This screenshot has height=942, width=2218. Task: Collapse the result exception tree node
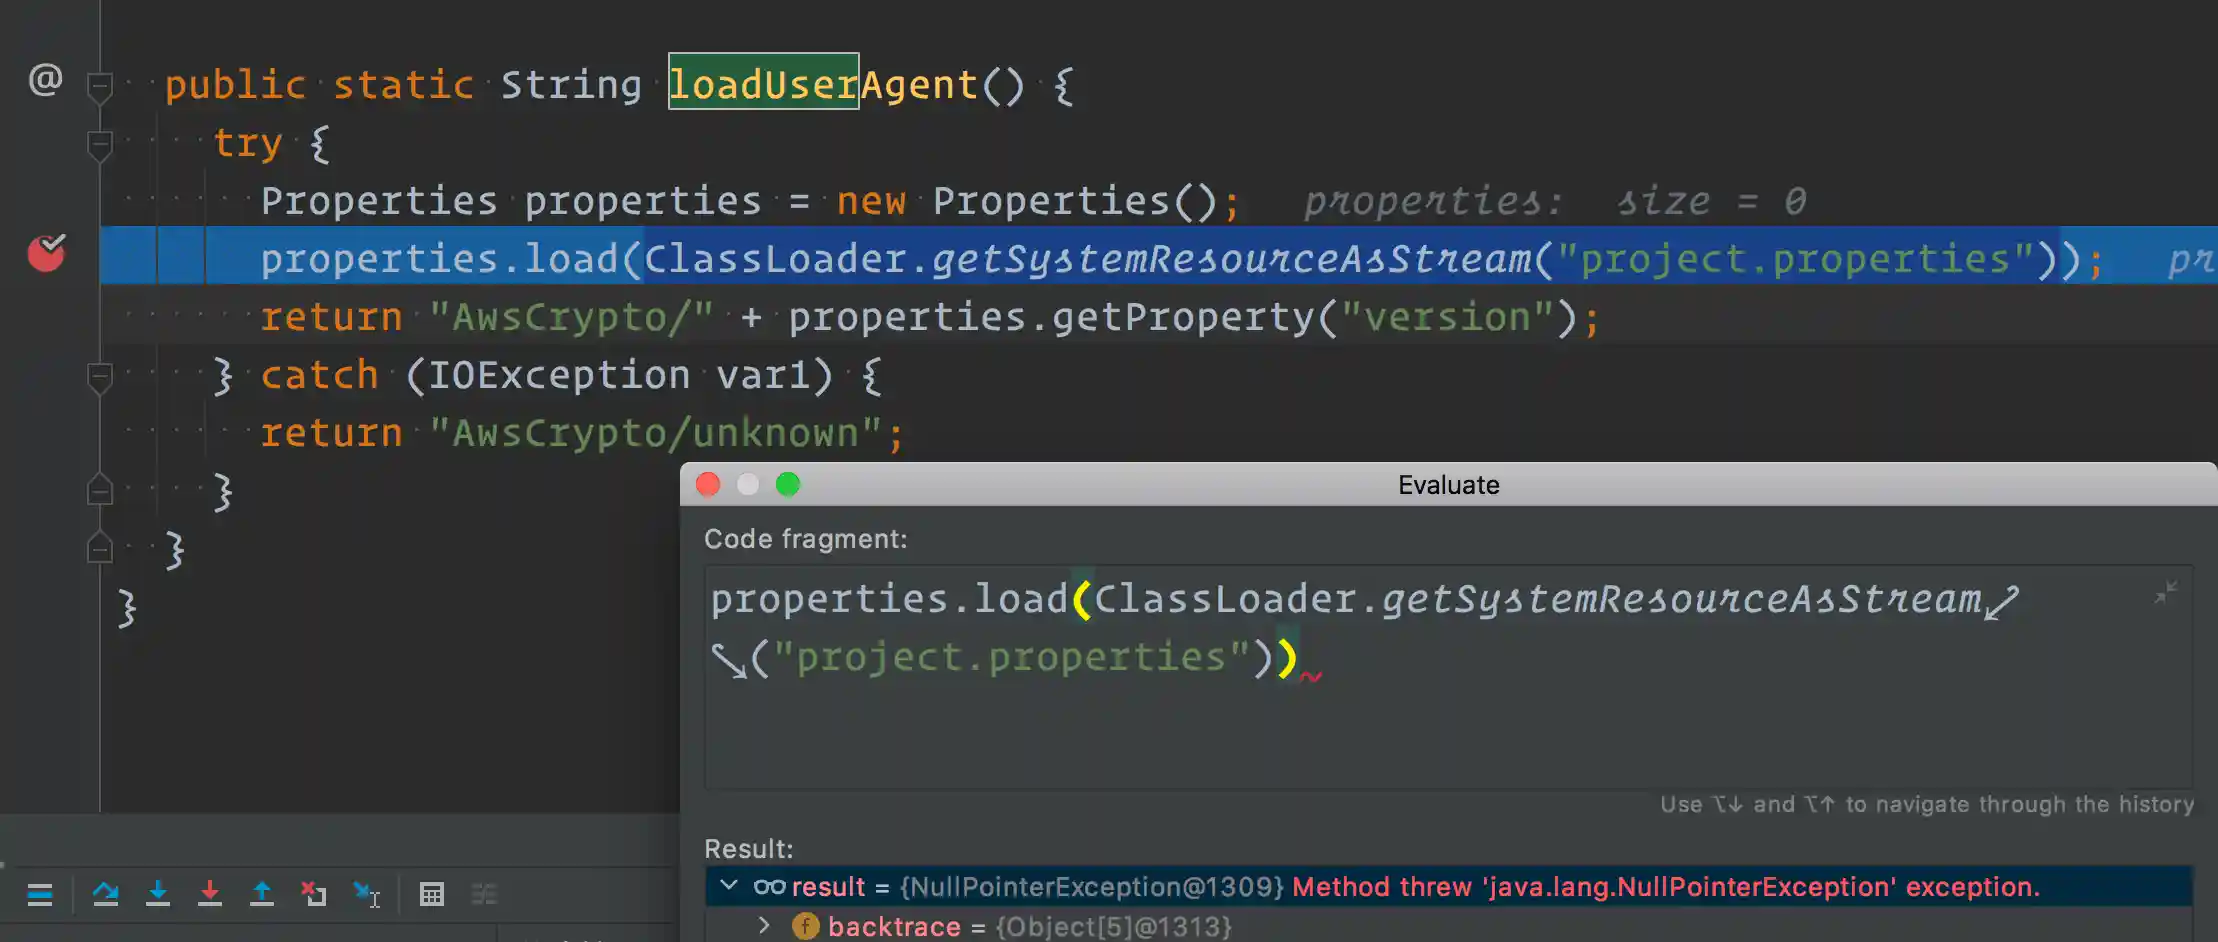click(x=729, y=886)
